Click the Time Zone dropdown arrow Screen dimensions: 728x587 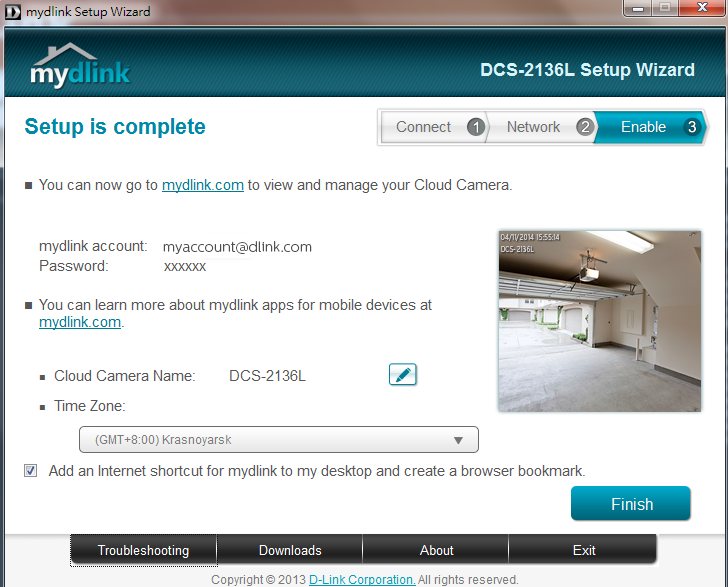[x=458, y=440]
